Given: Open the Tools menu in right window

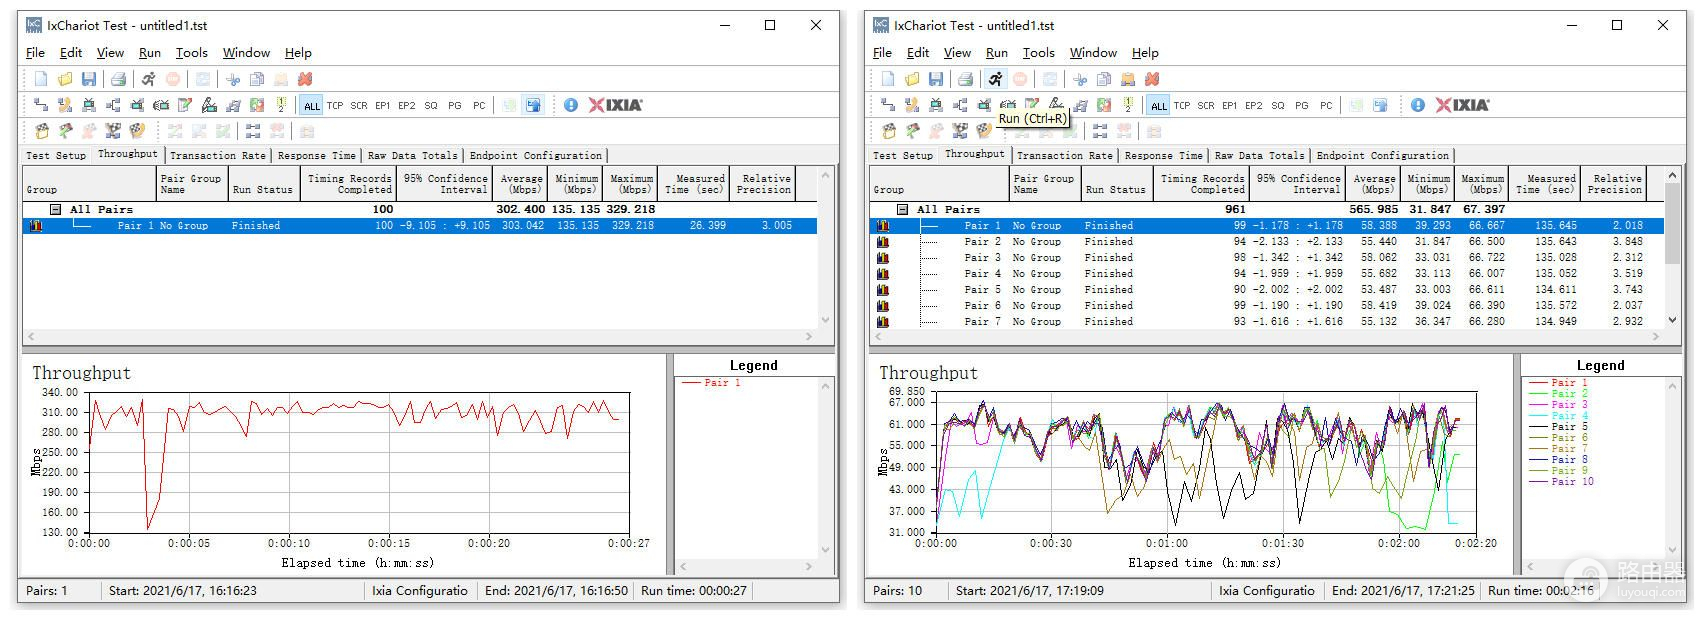Looking at the screenshot, I should pyautogui.click(x=1038, y=53).
